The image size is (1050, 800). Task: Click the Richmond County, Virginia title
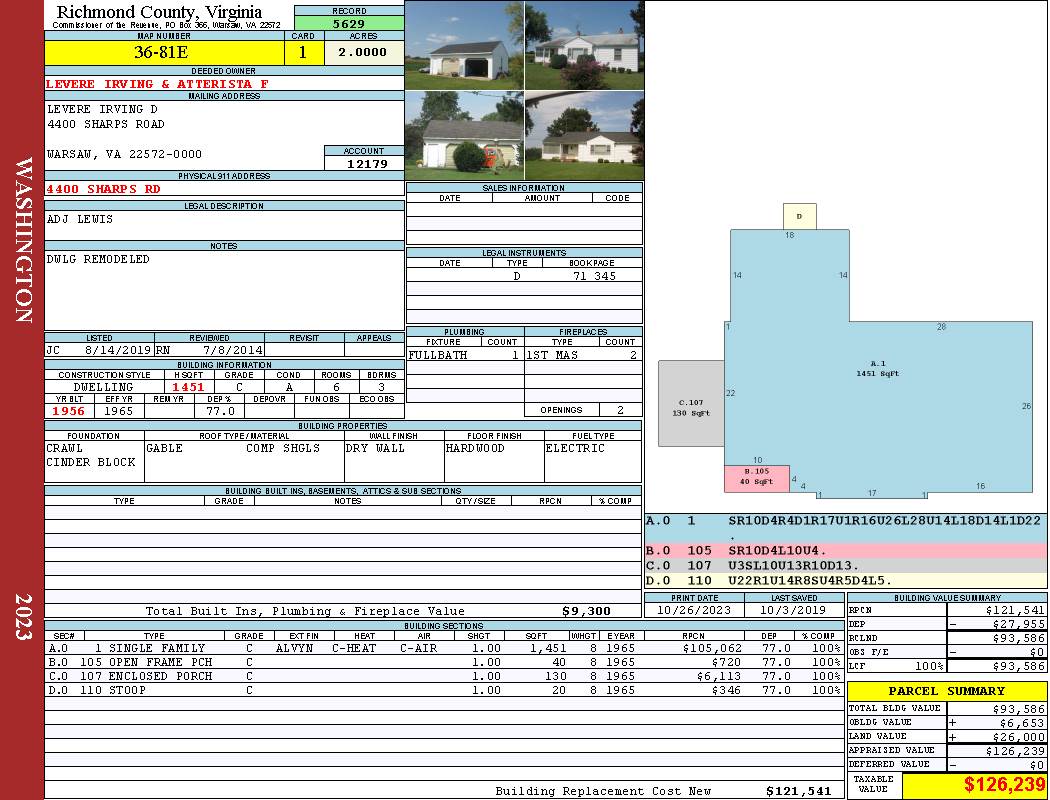tap(159, 11)
